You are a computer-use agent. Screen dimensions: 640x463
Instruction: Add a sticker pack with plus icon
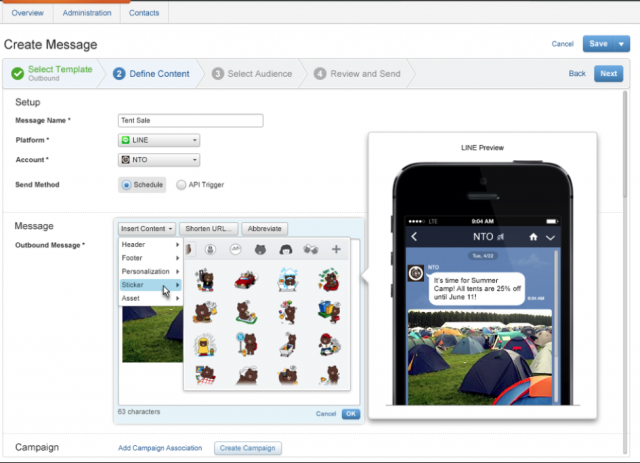click(336, 249)
